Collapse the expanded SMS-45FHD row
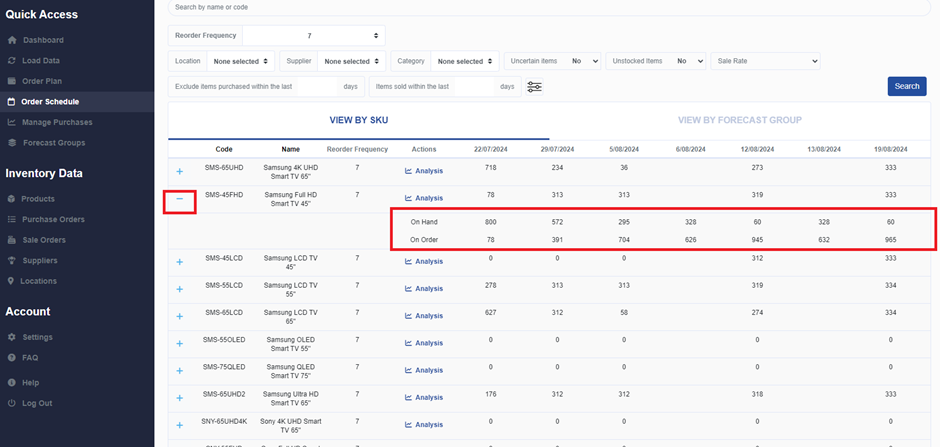This screenshot has width=940, height=447. tap(180, 199)
